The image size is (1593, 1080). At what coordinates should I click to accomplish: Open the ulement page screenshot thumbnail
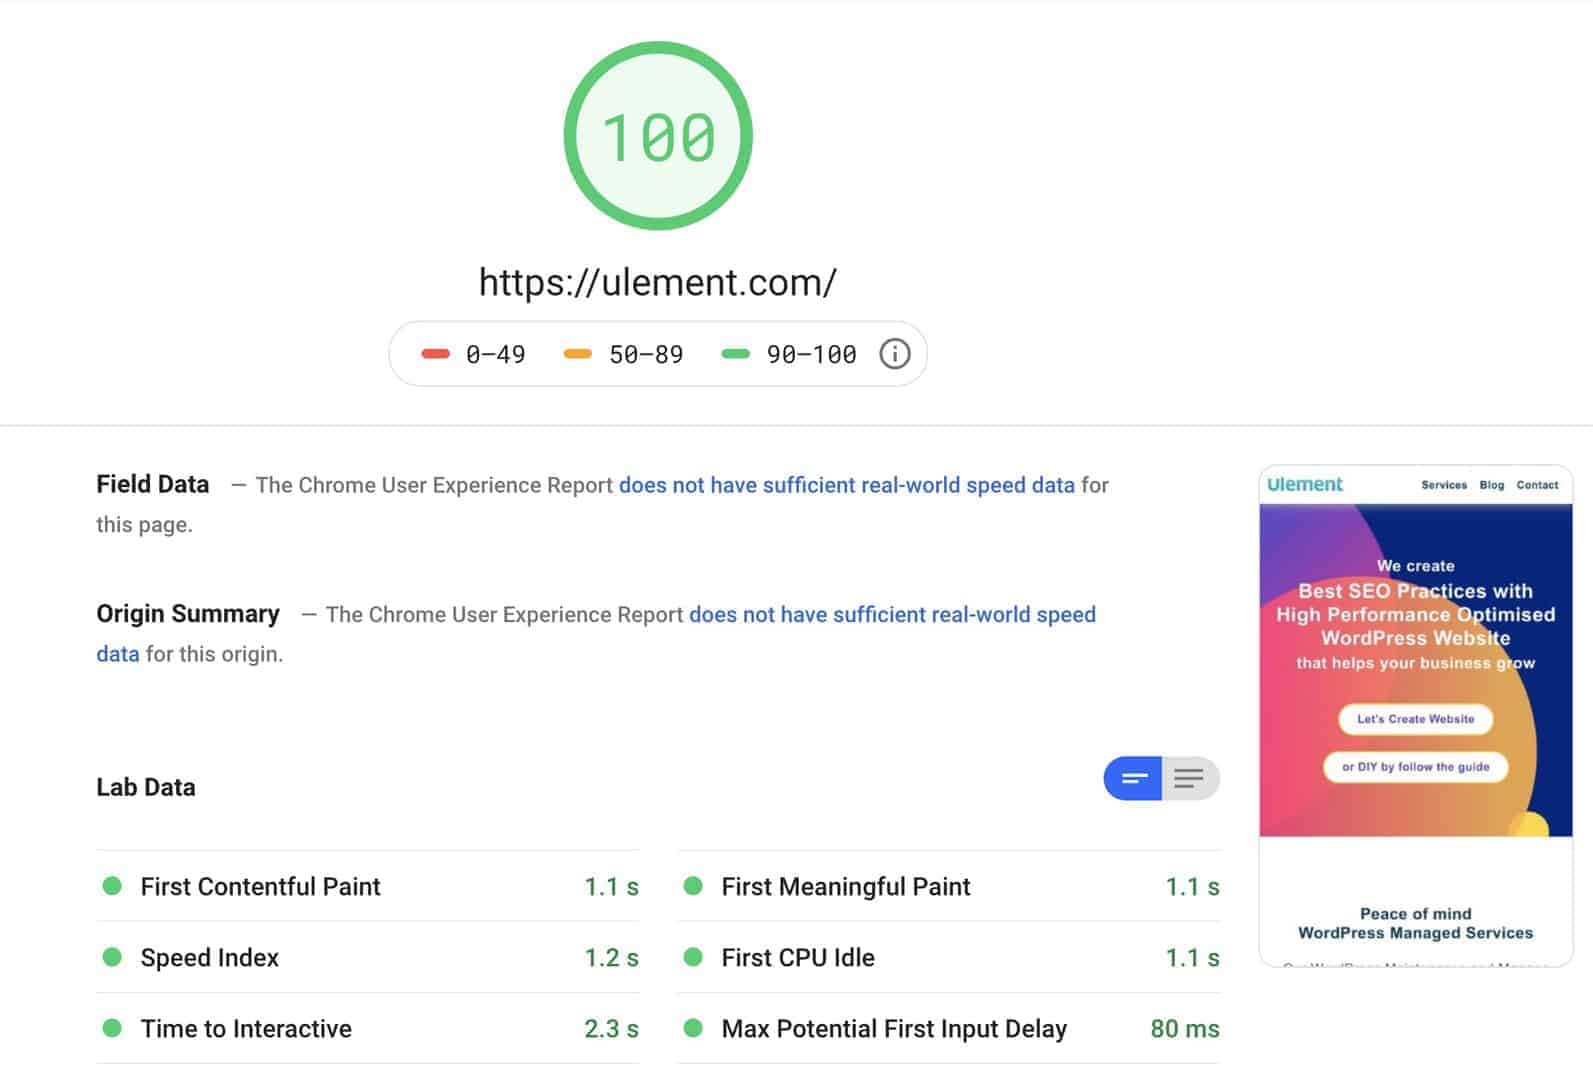pos(1415,716)
